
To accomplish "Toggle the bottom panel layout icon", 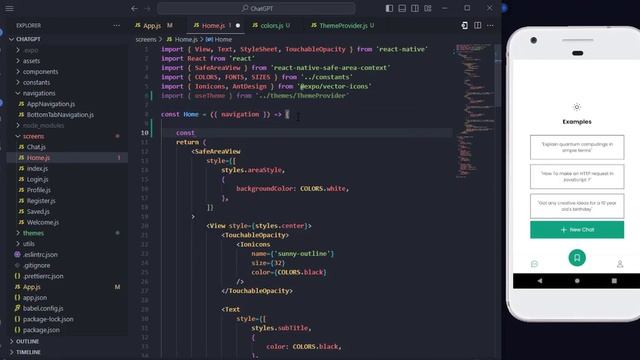I will 402,8.
